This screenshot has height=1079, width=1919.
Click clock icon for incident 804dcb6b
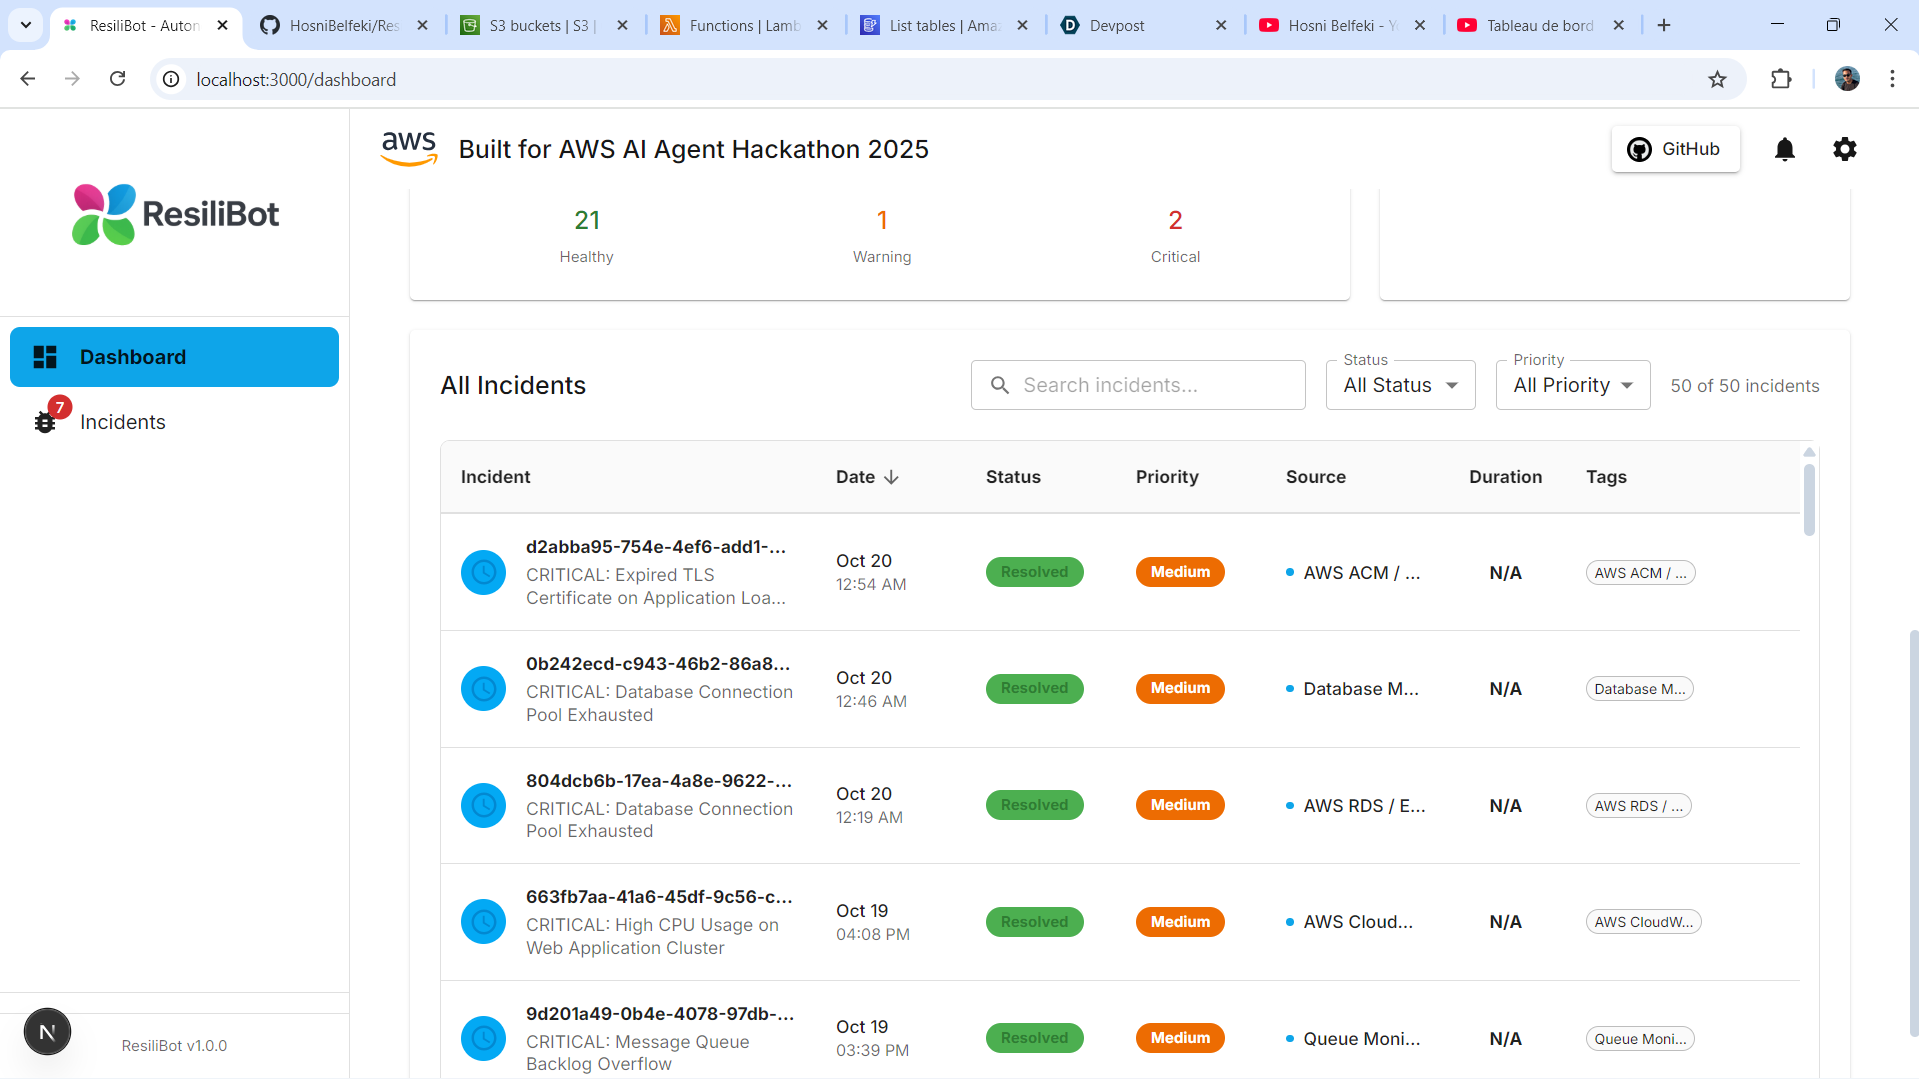pyautogui.click(x=483, y=805)
